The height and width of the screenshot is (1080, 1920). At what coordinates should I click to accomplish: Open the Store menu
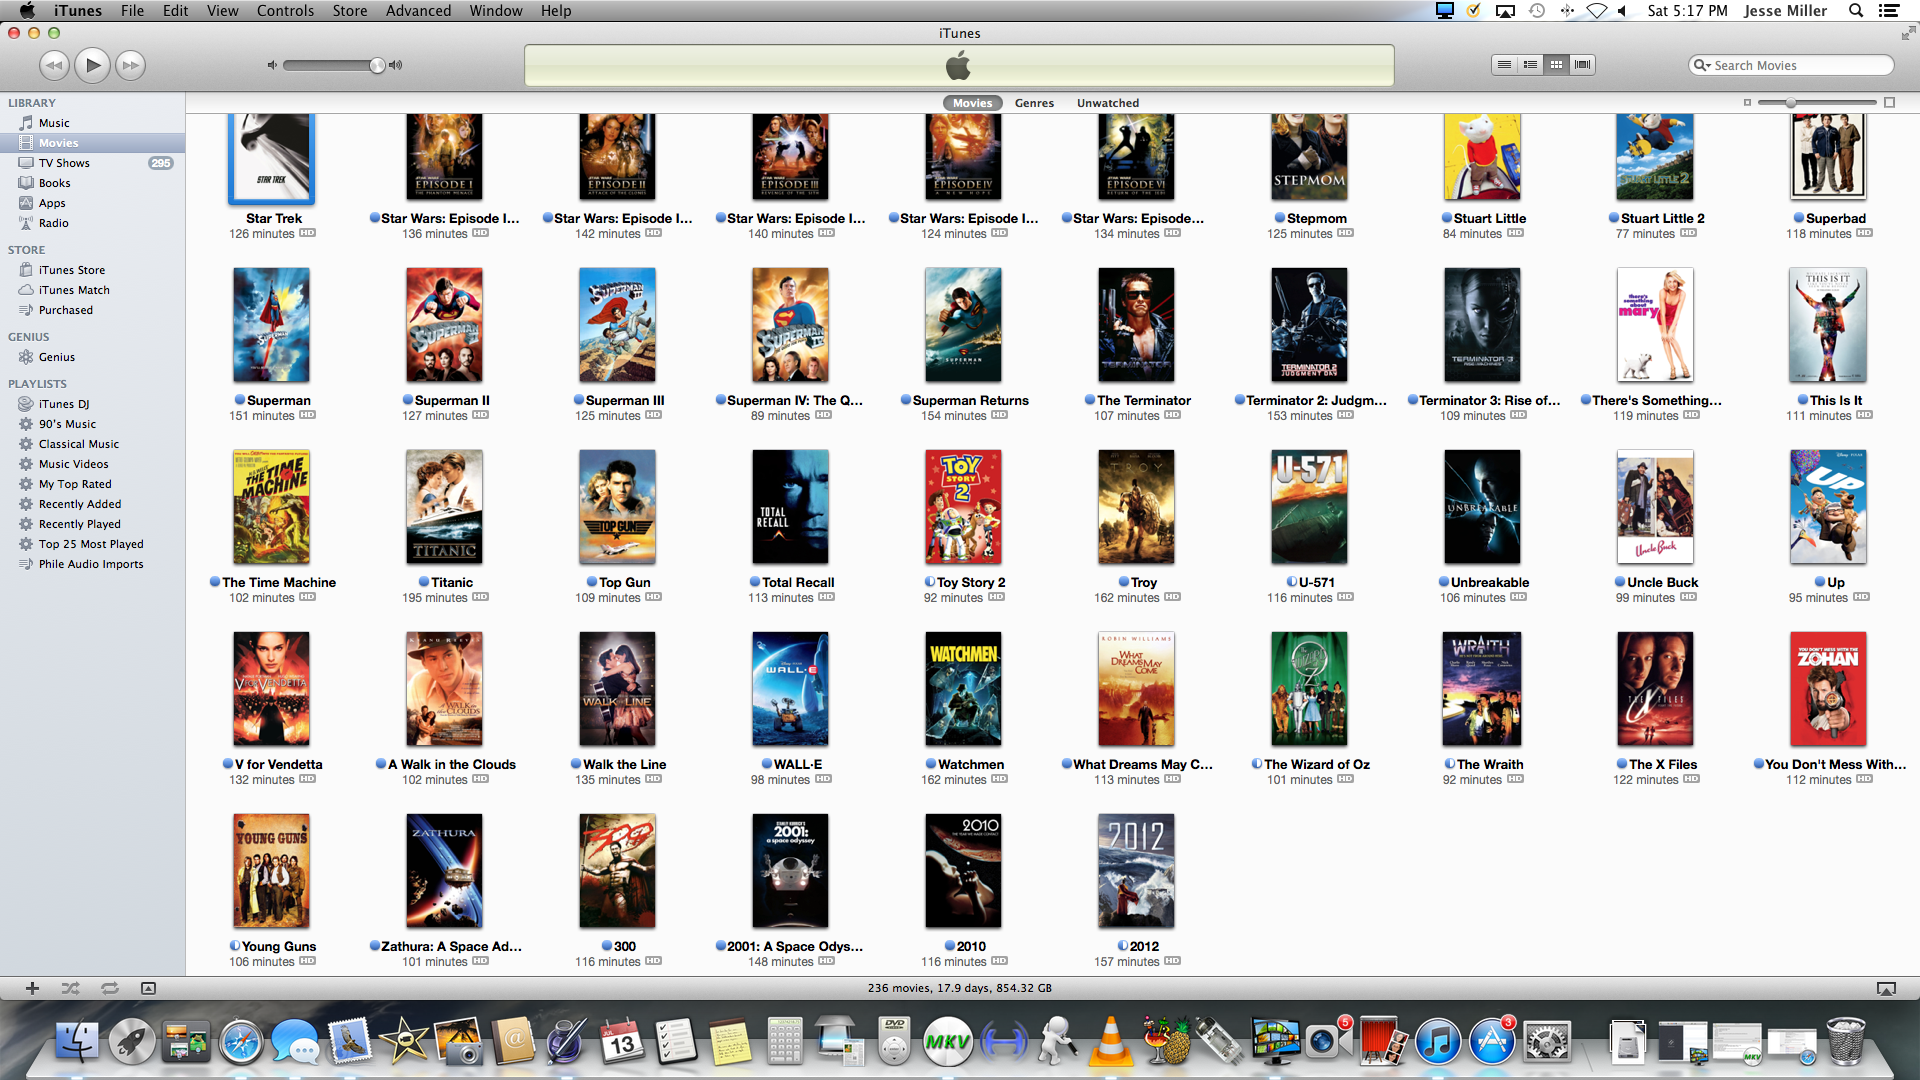tap(349, 11)
